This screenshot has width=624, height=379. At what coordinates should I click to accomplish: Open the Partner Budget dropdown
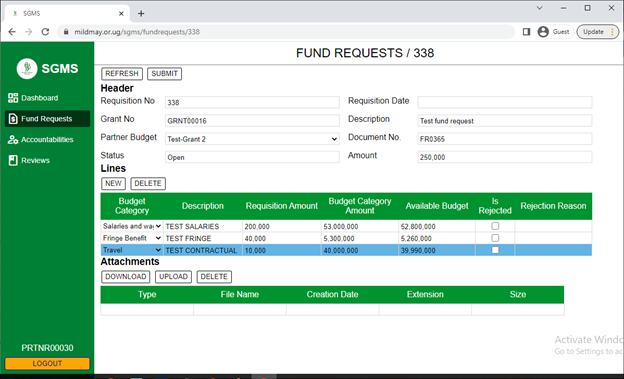[252, 139]
